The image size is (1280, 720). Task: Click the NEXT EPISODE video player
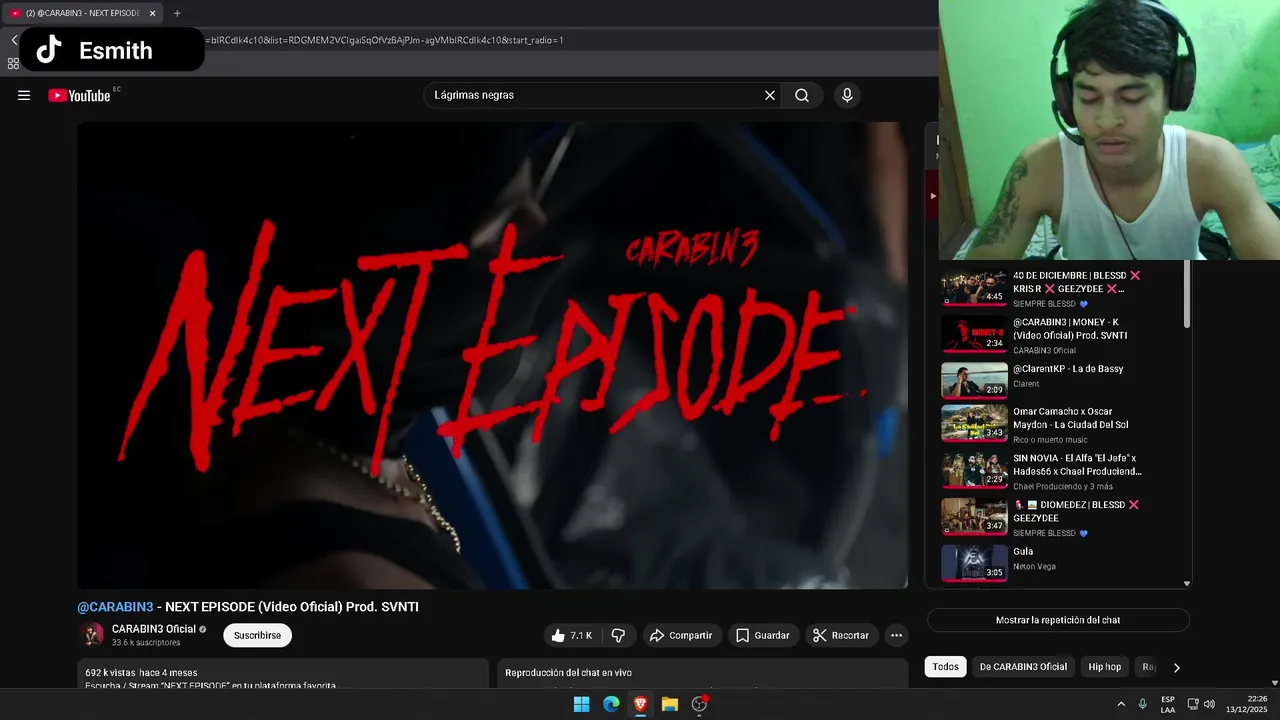492,355
